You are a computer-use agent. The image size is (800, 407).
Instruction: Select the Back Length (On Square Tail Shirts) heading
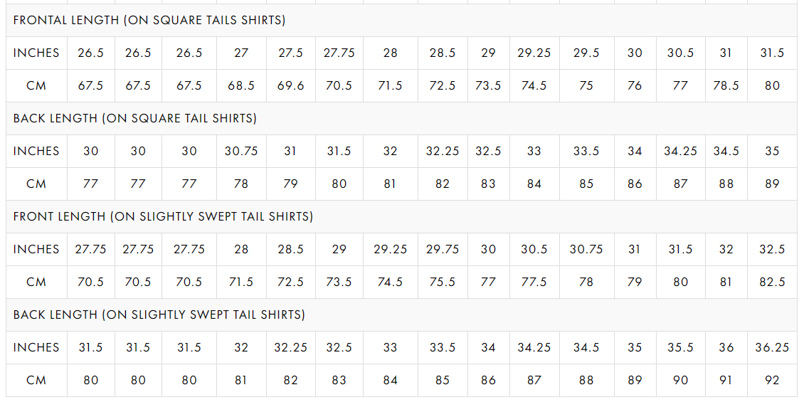[x=135, y=118]
